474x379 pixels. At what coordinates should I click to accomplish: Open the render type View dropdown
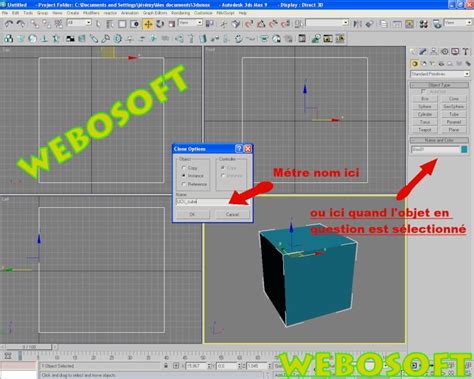coord(458,23)
